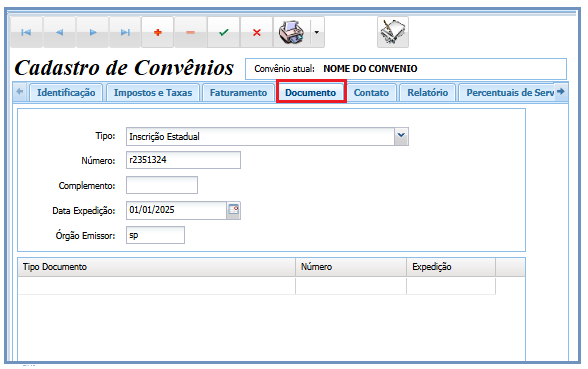Delete record with the minus button
588x369 pixels.
[x=190, y=33]
